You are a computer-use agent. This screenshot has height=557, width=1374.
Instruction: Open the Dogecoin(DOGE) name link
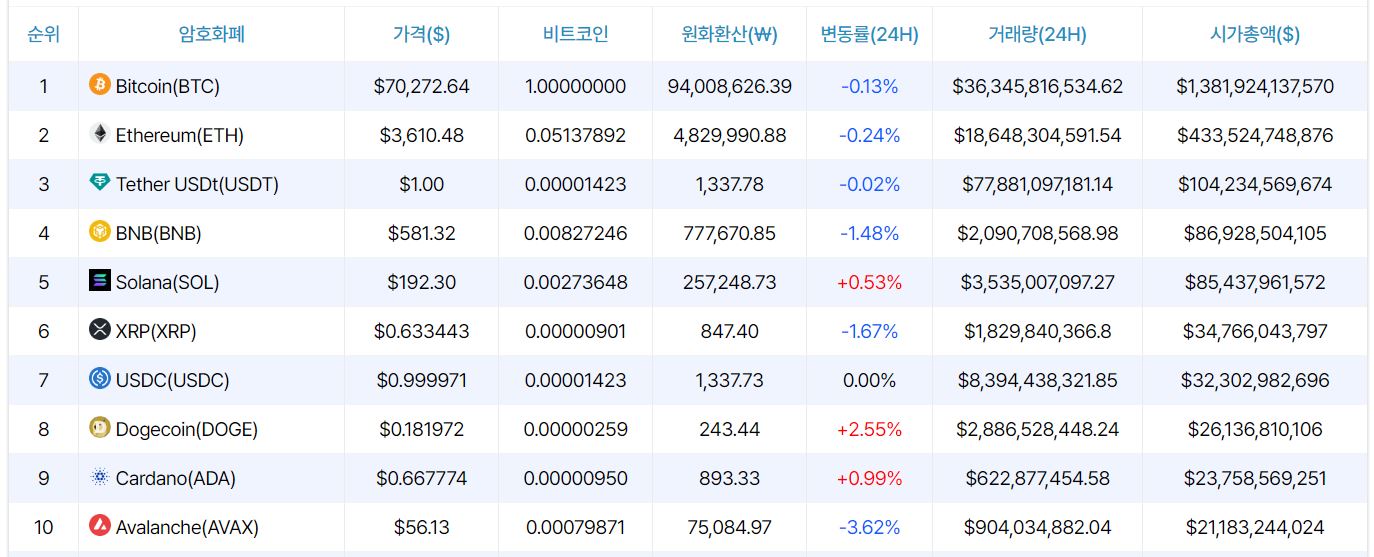click(x=187, y=429)
